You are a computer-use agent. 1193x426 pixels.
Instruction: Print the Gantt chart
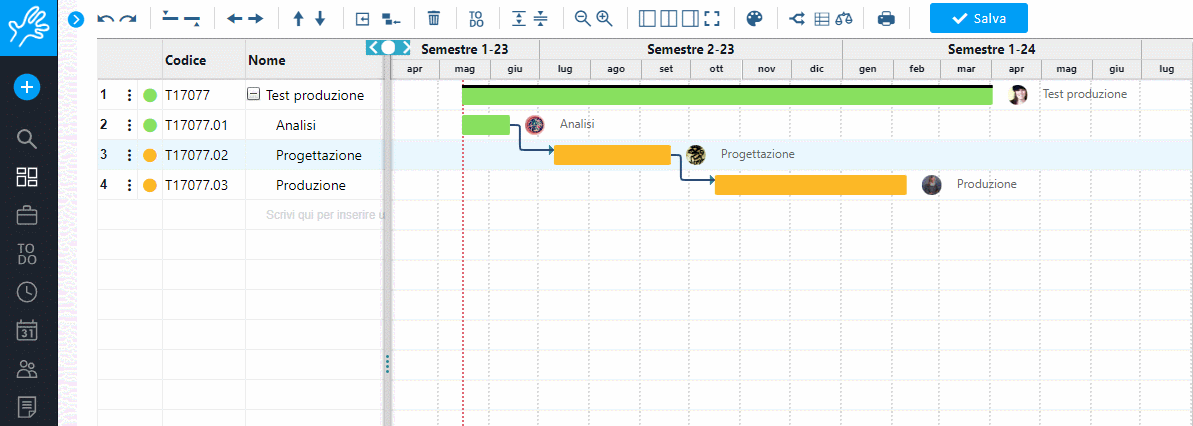pos(886,18)
